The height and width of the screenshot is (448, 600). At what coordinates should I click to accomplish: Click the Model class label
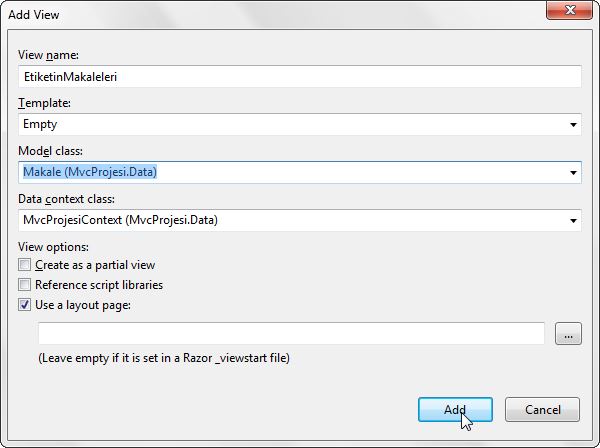point(53,150)
